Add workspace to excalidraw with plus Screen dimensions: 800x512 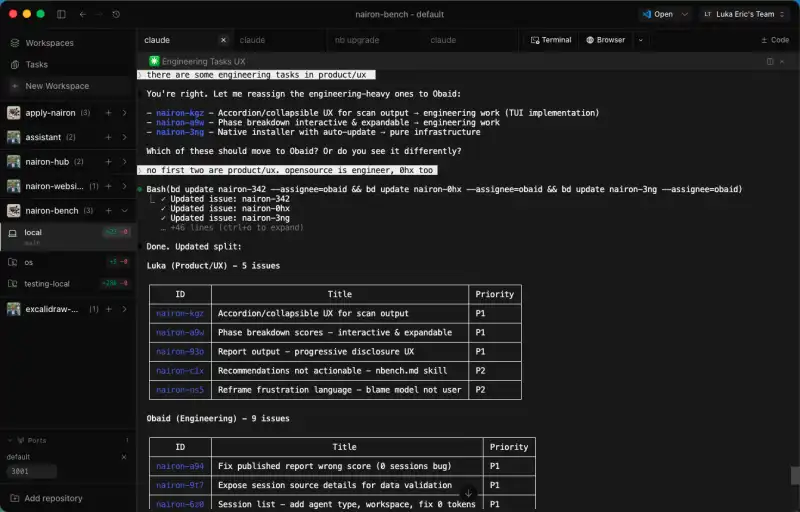108,309
